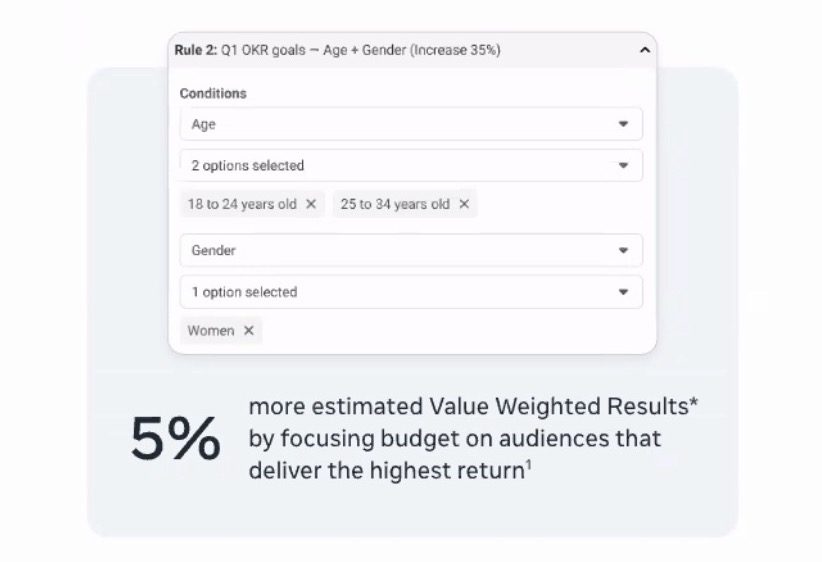
Task: Collapse the Rule 2 panel chevron
Action: (x=645, y=50)
